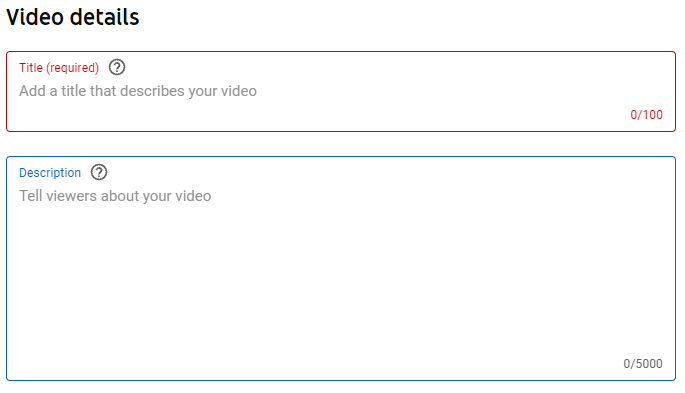Click the 'Add a title that describes your video' placeholder
The height and width of the screenshot is (393, 685).
coord(138,91)
